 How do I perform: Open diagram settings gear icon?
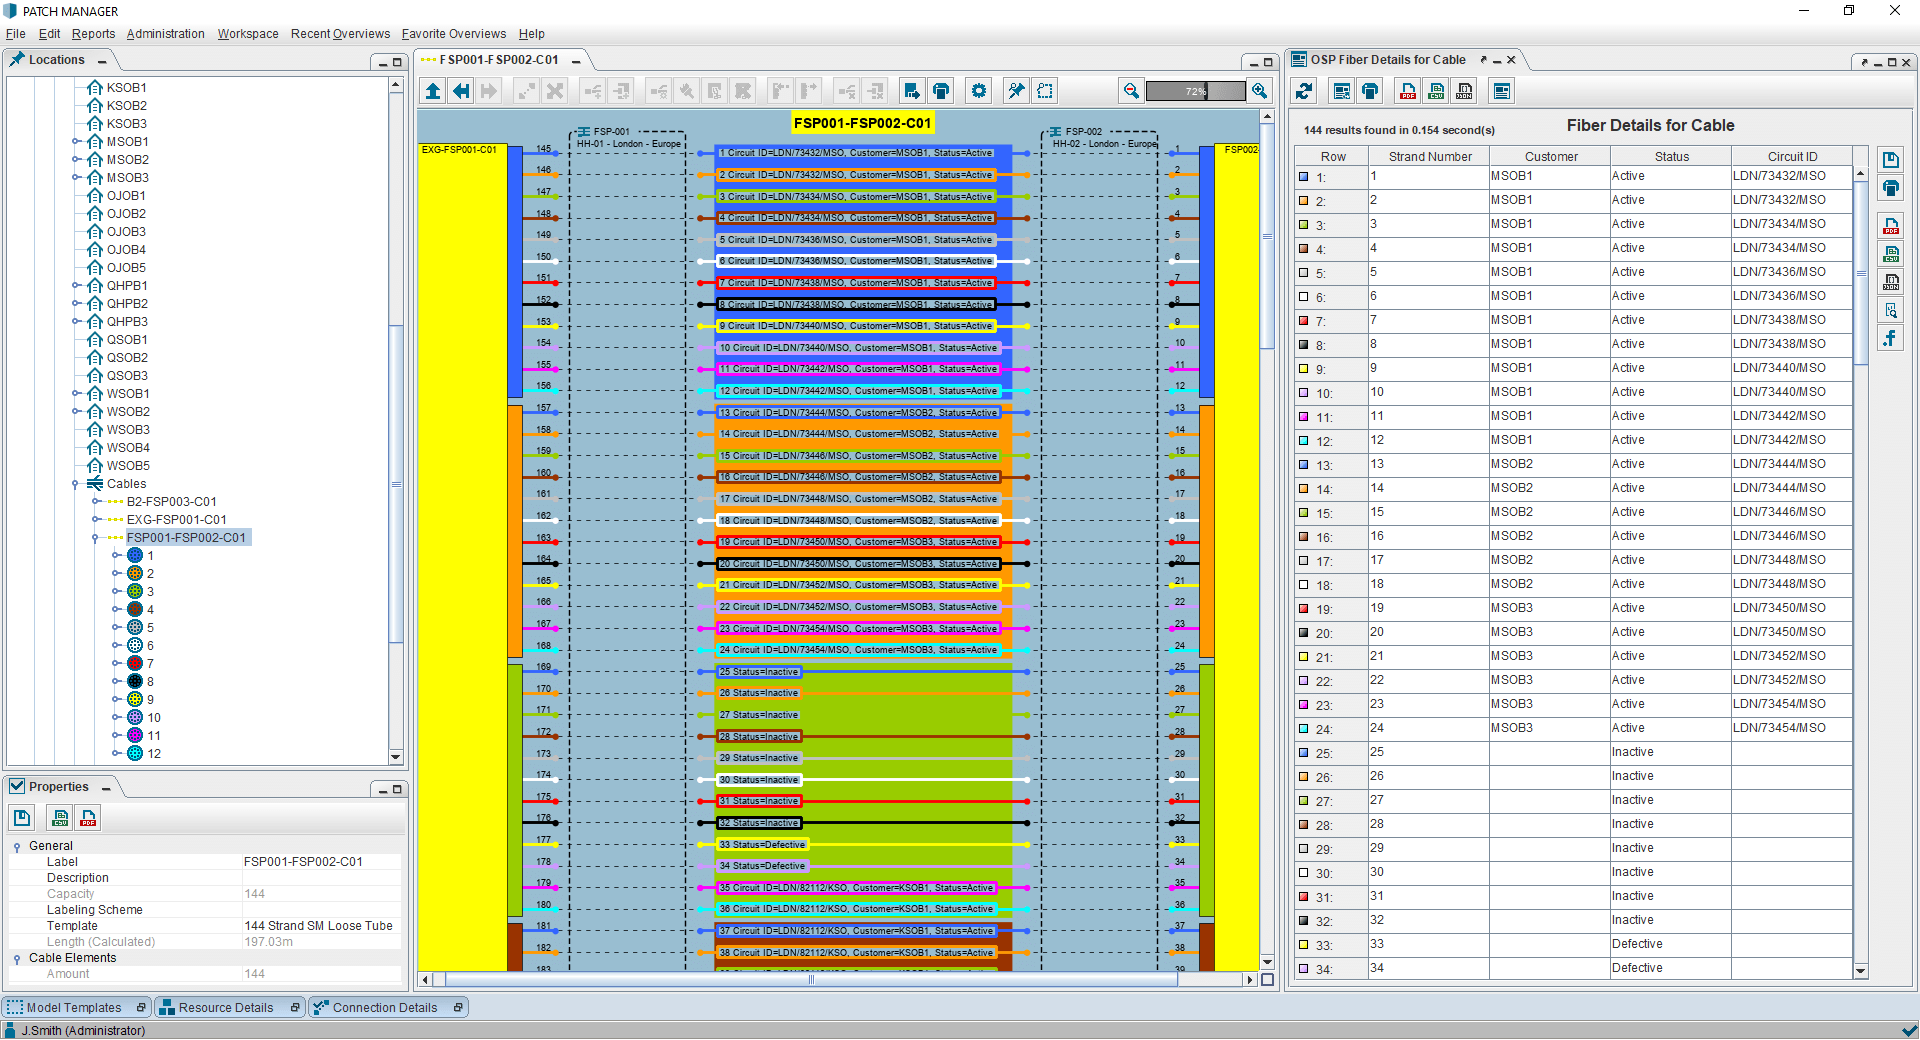click(979, 91)
